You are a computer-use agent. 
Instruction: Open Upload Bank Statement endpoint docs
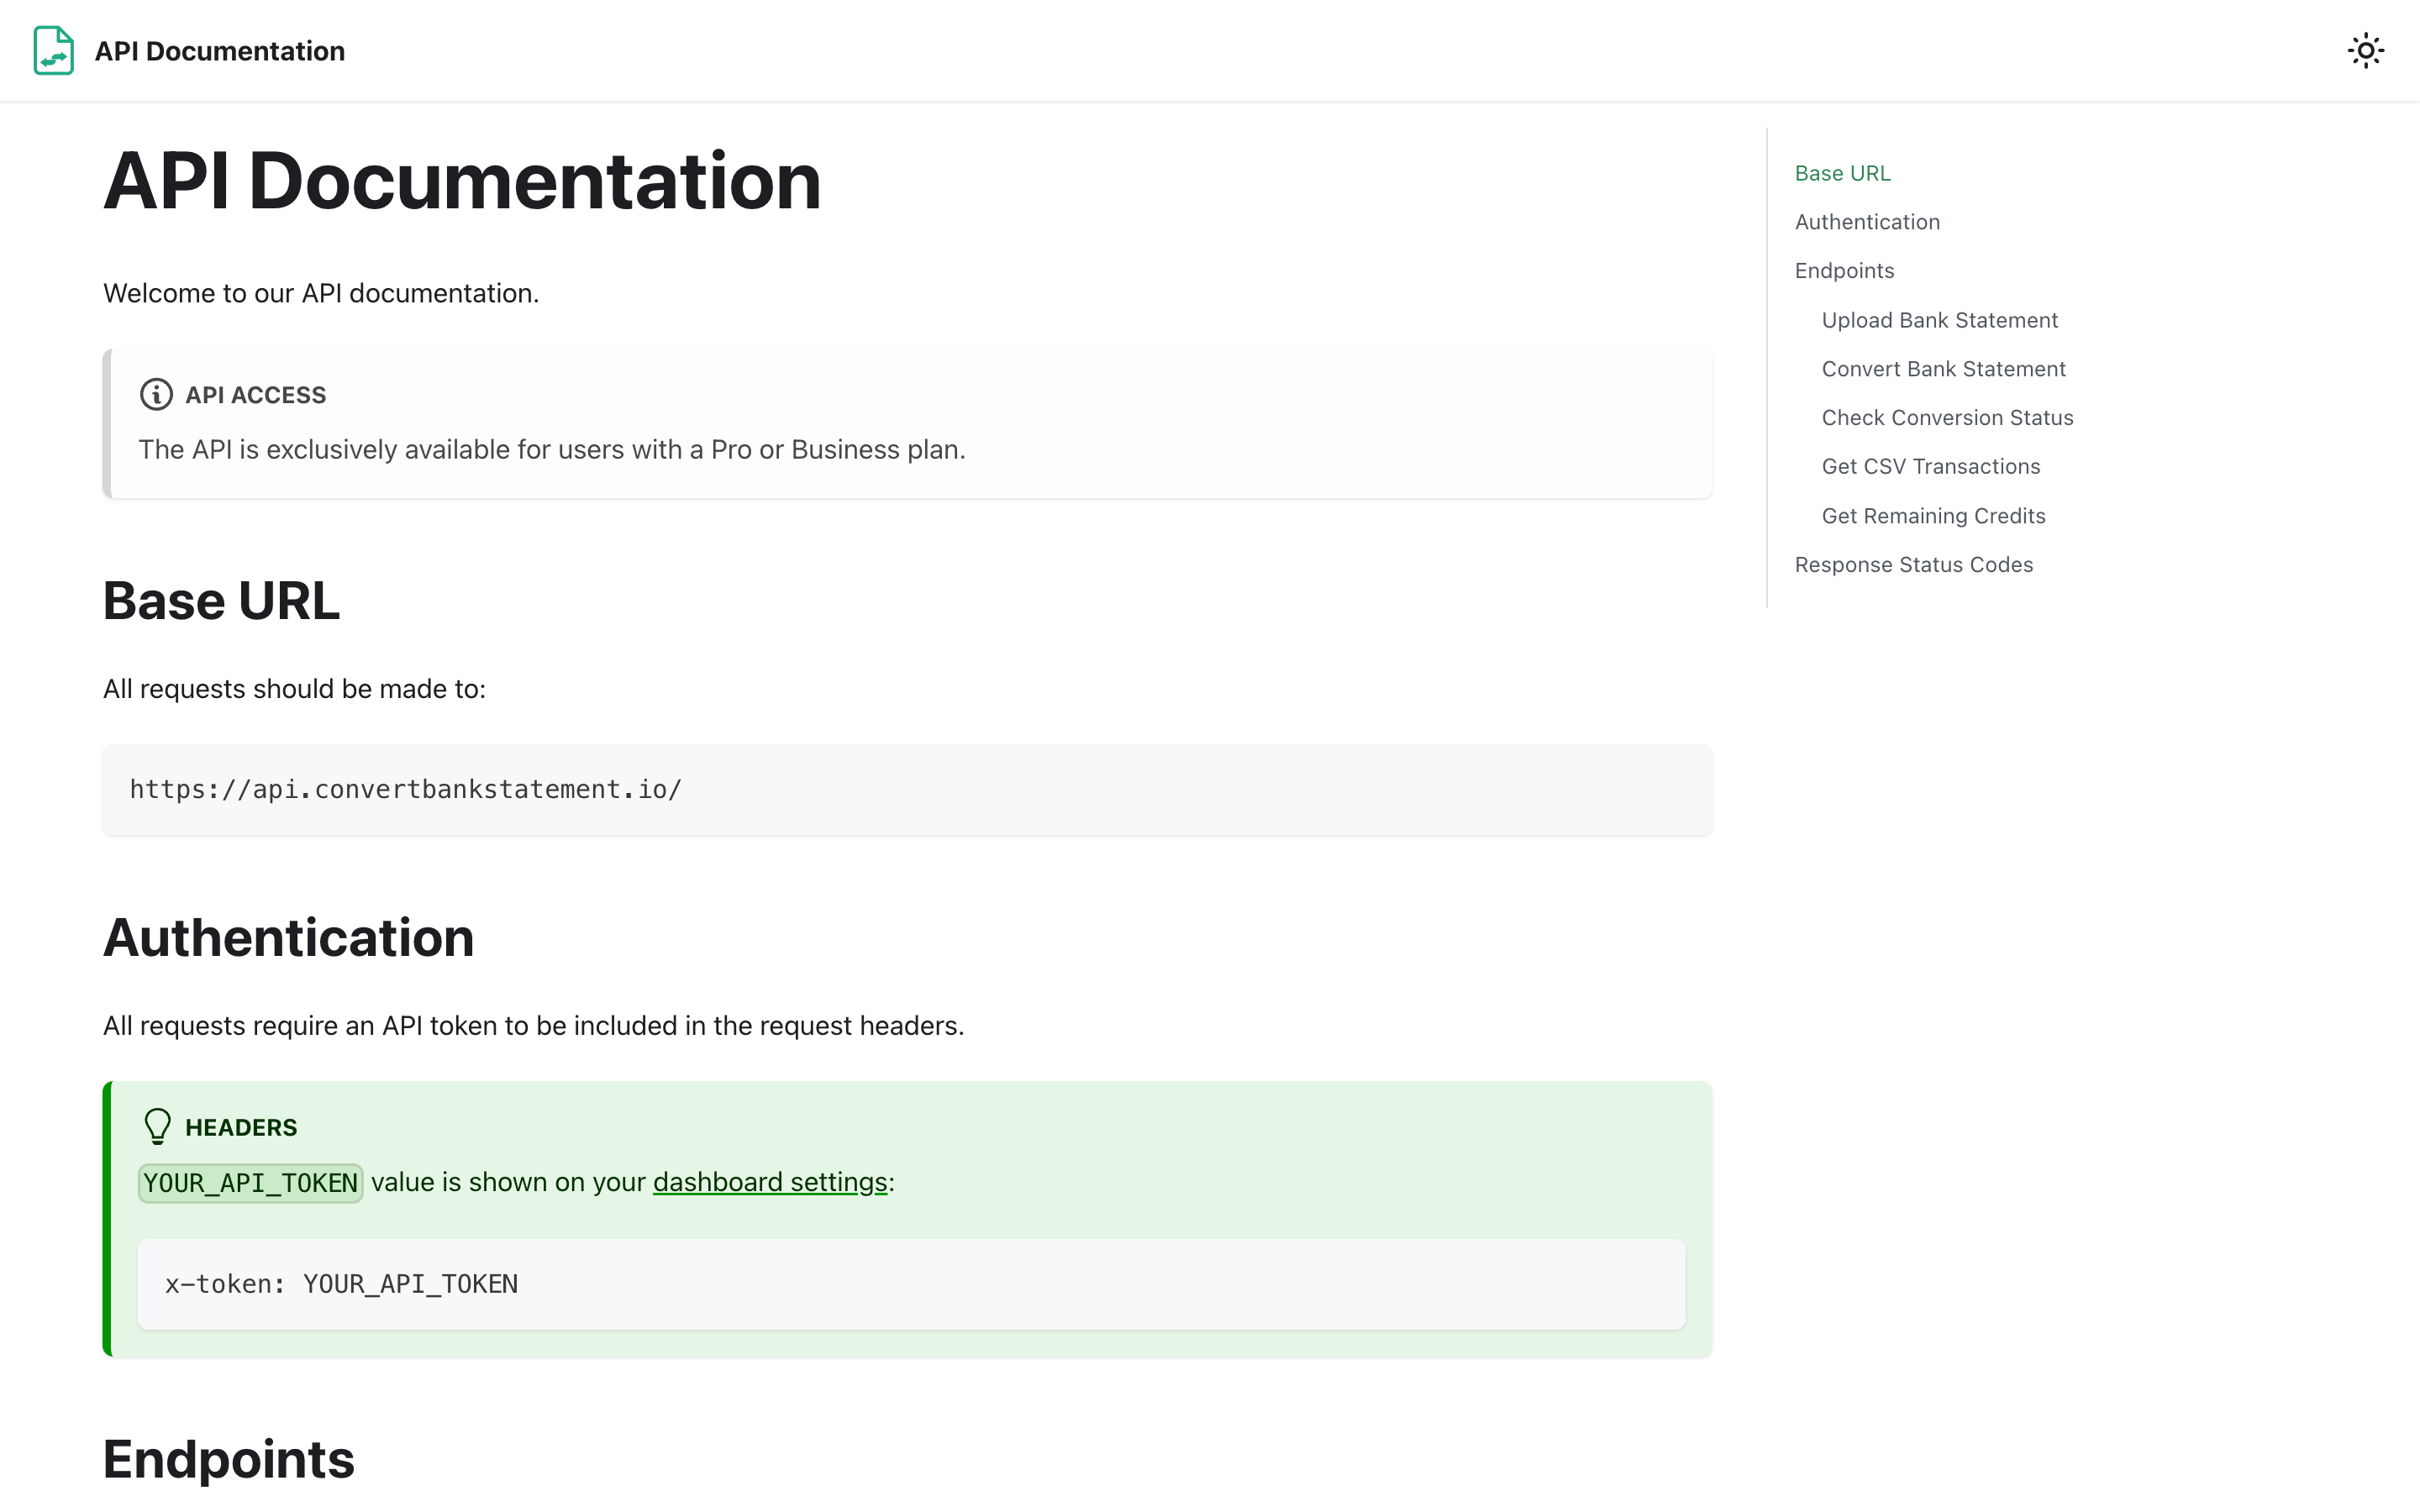[1939, 320]
